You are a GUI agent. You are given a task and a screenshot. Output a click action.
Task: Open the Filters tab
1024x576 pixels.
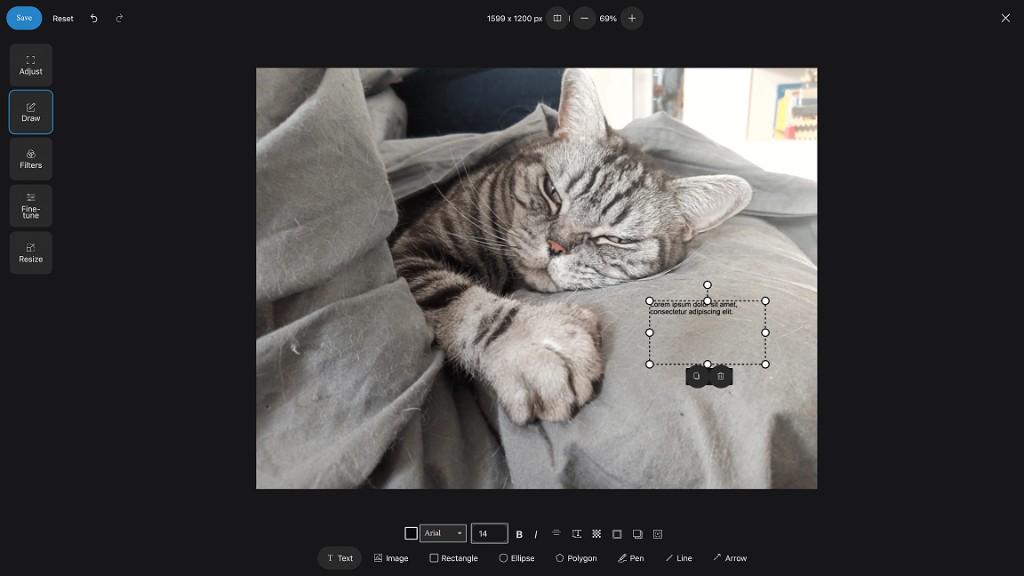31,159
